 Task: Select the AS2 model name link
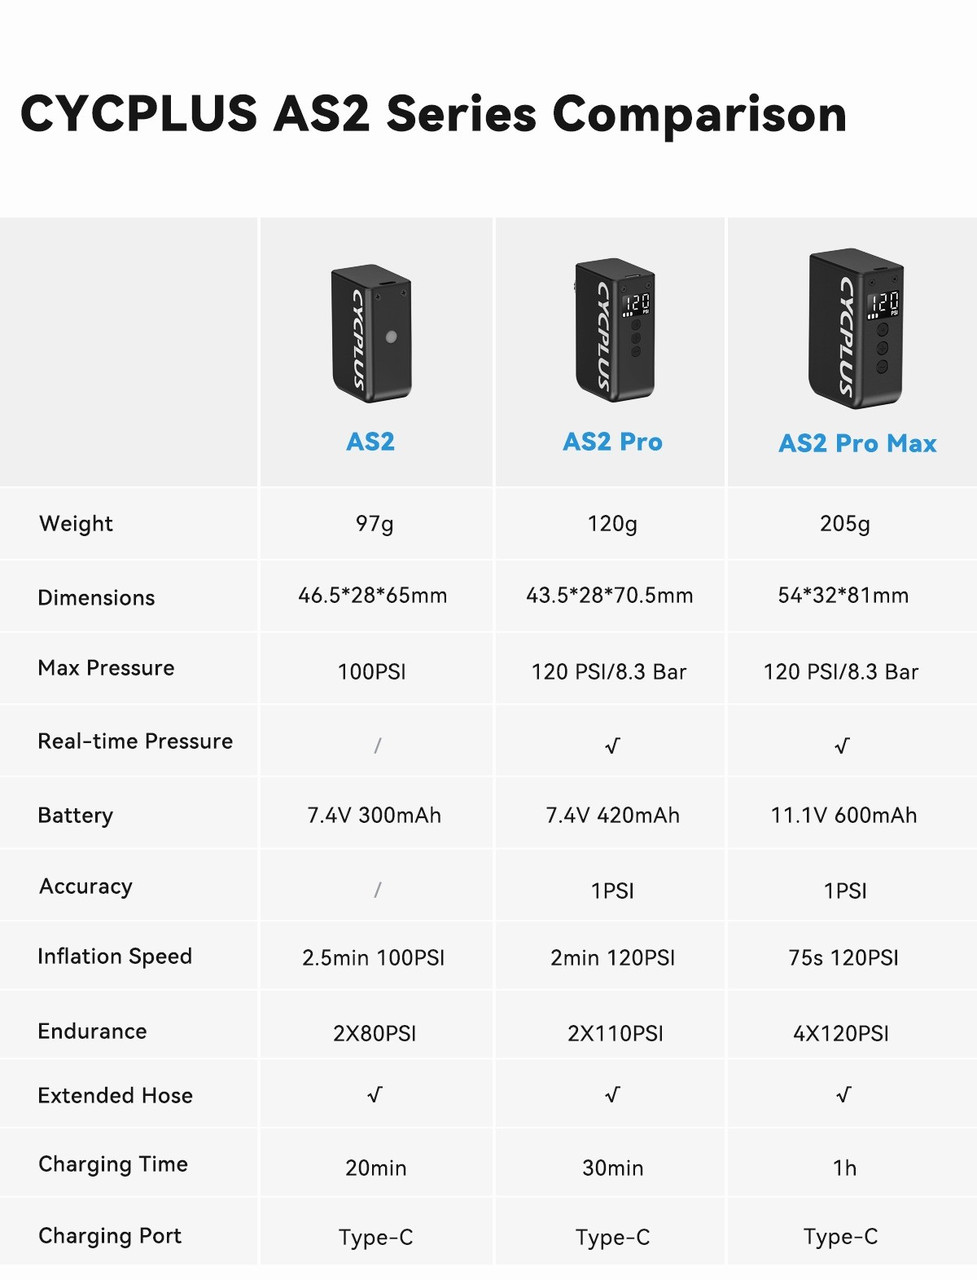[370, 442]
